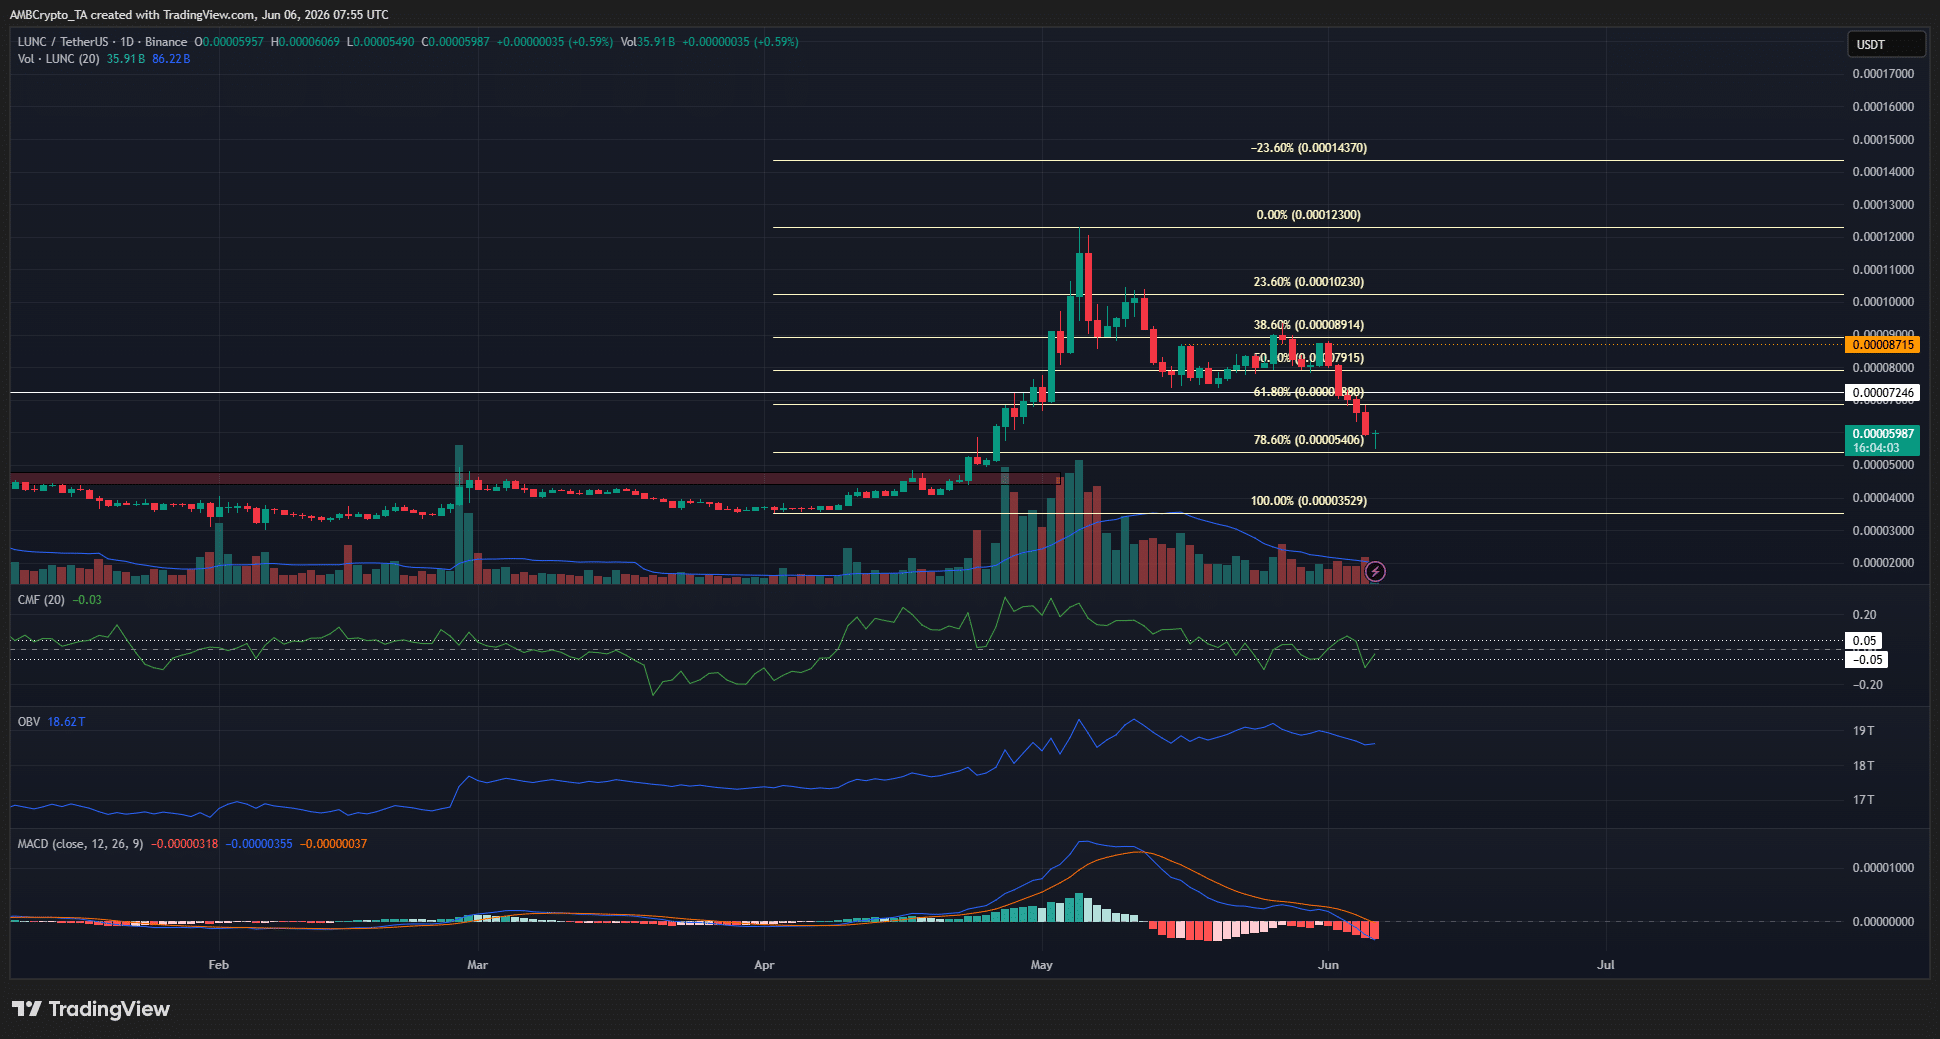
Task: Click the 86.22B volume average value
Action: [x=171, y=59]
